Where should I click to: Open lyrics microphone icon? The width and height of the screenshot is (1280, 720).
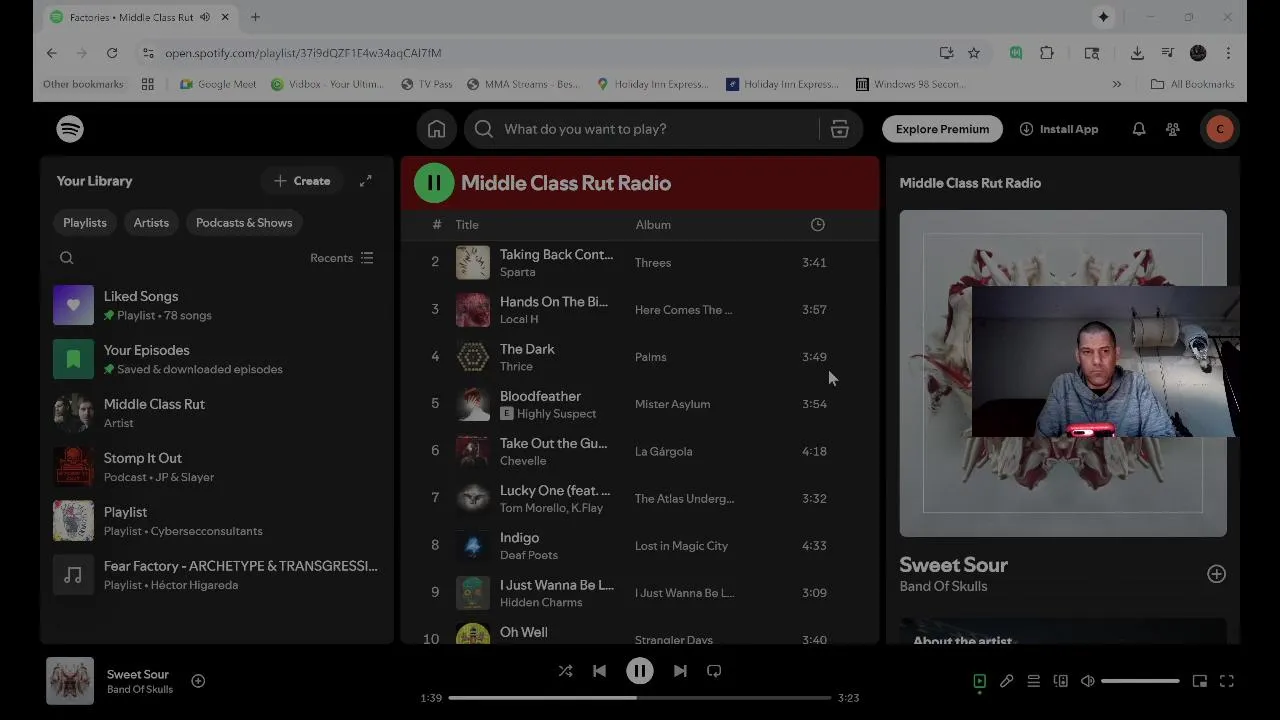[1007, 681]
